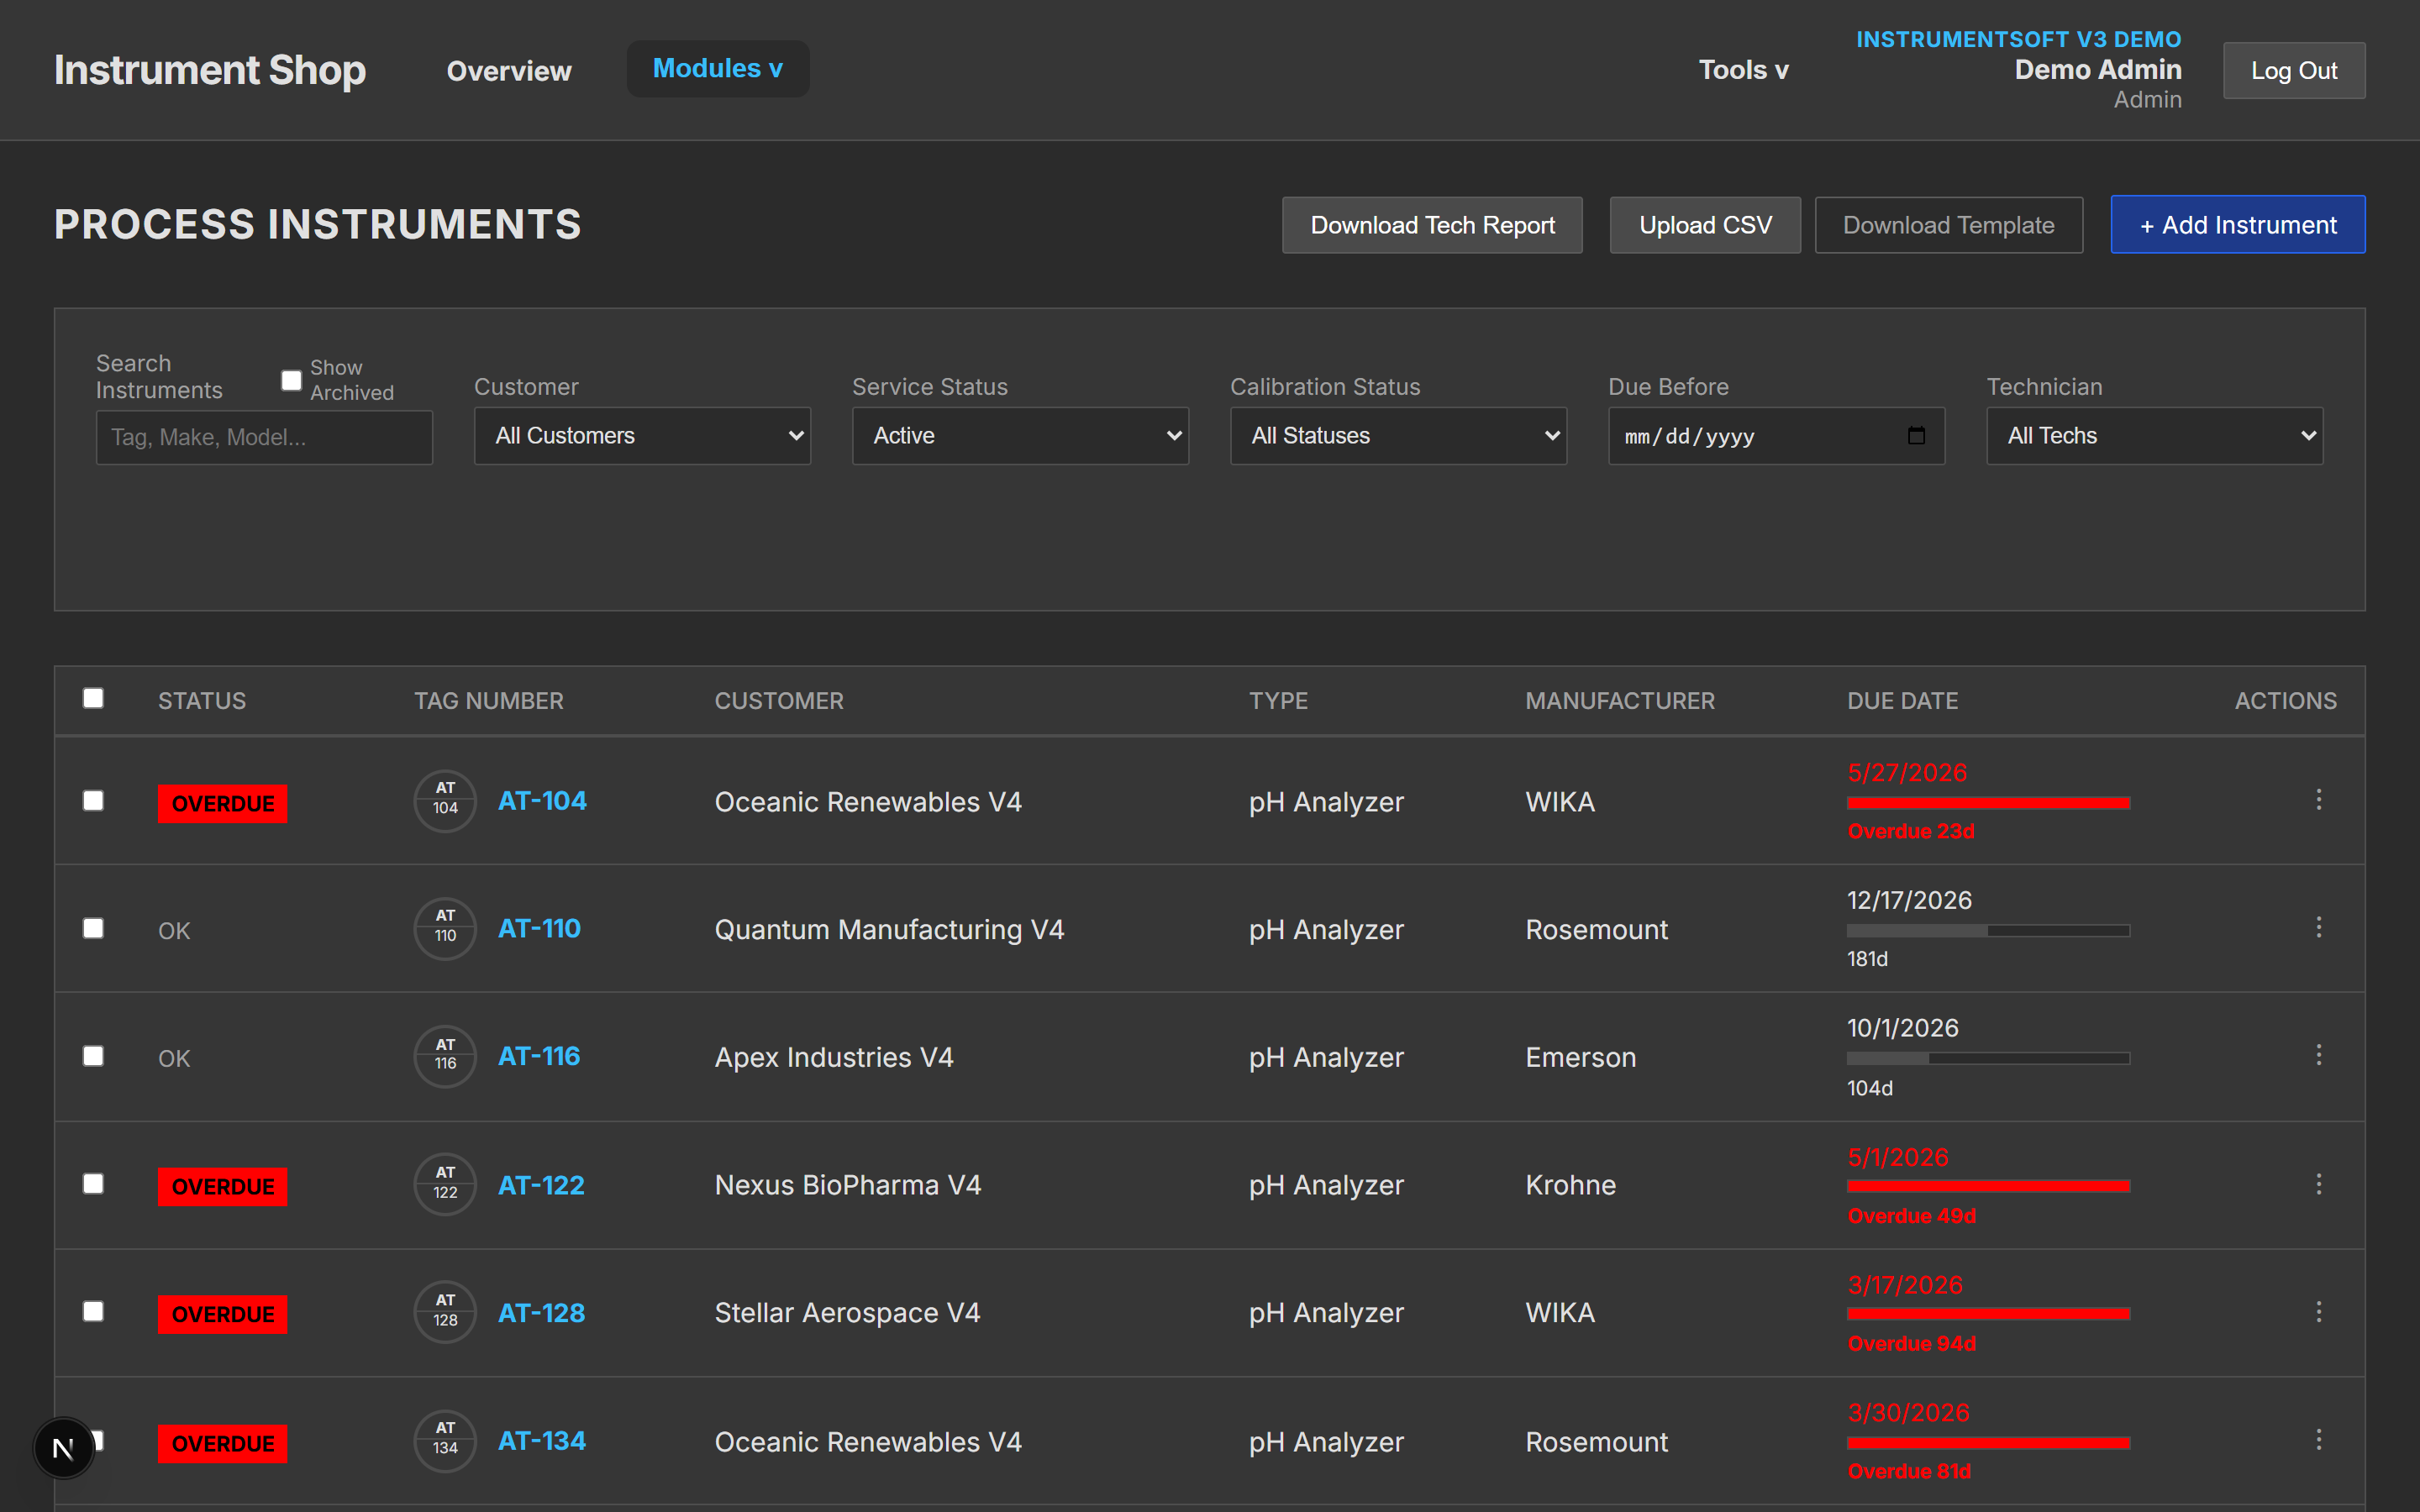The image size is (2420, 1512).
Task: Expand the All Techs technician dropdown
Action: coord(2154,435)
